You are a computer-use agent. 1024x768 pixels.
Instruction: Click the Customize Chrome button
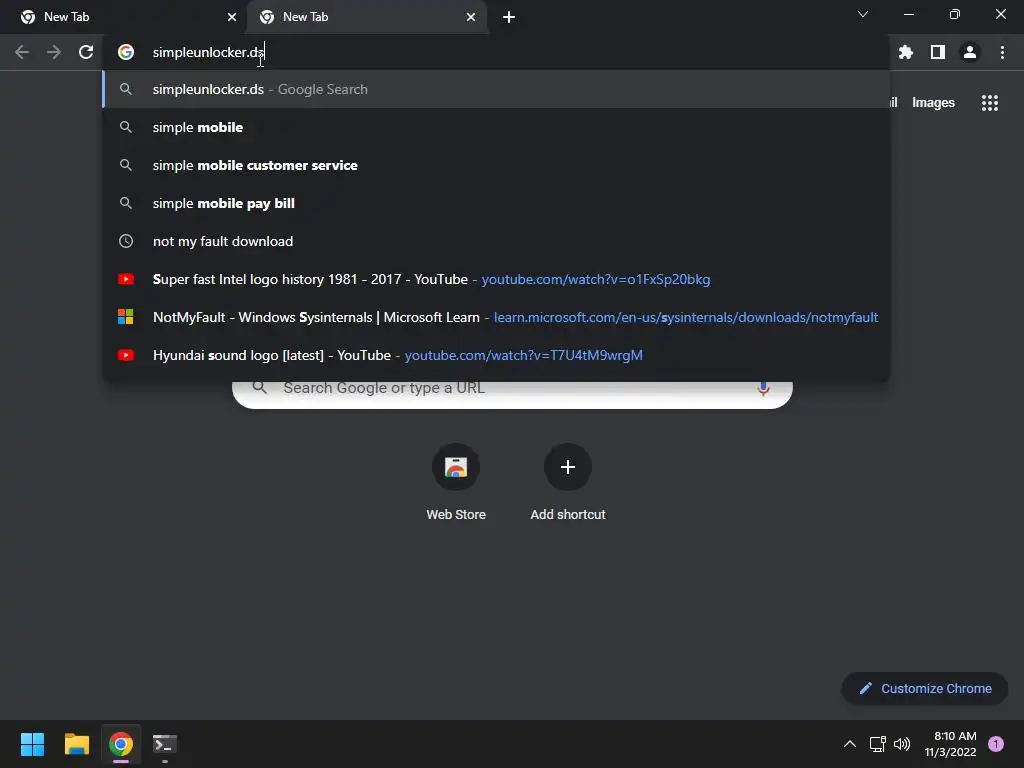coord(925,688)
